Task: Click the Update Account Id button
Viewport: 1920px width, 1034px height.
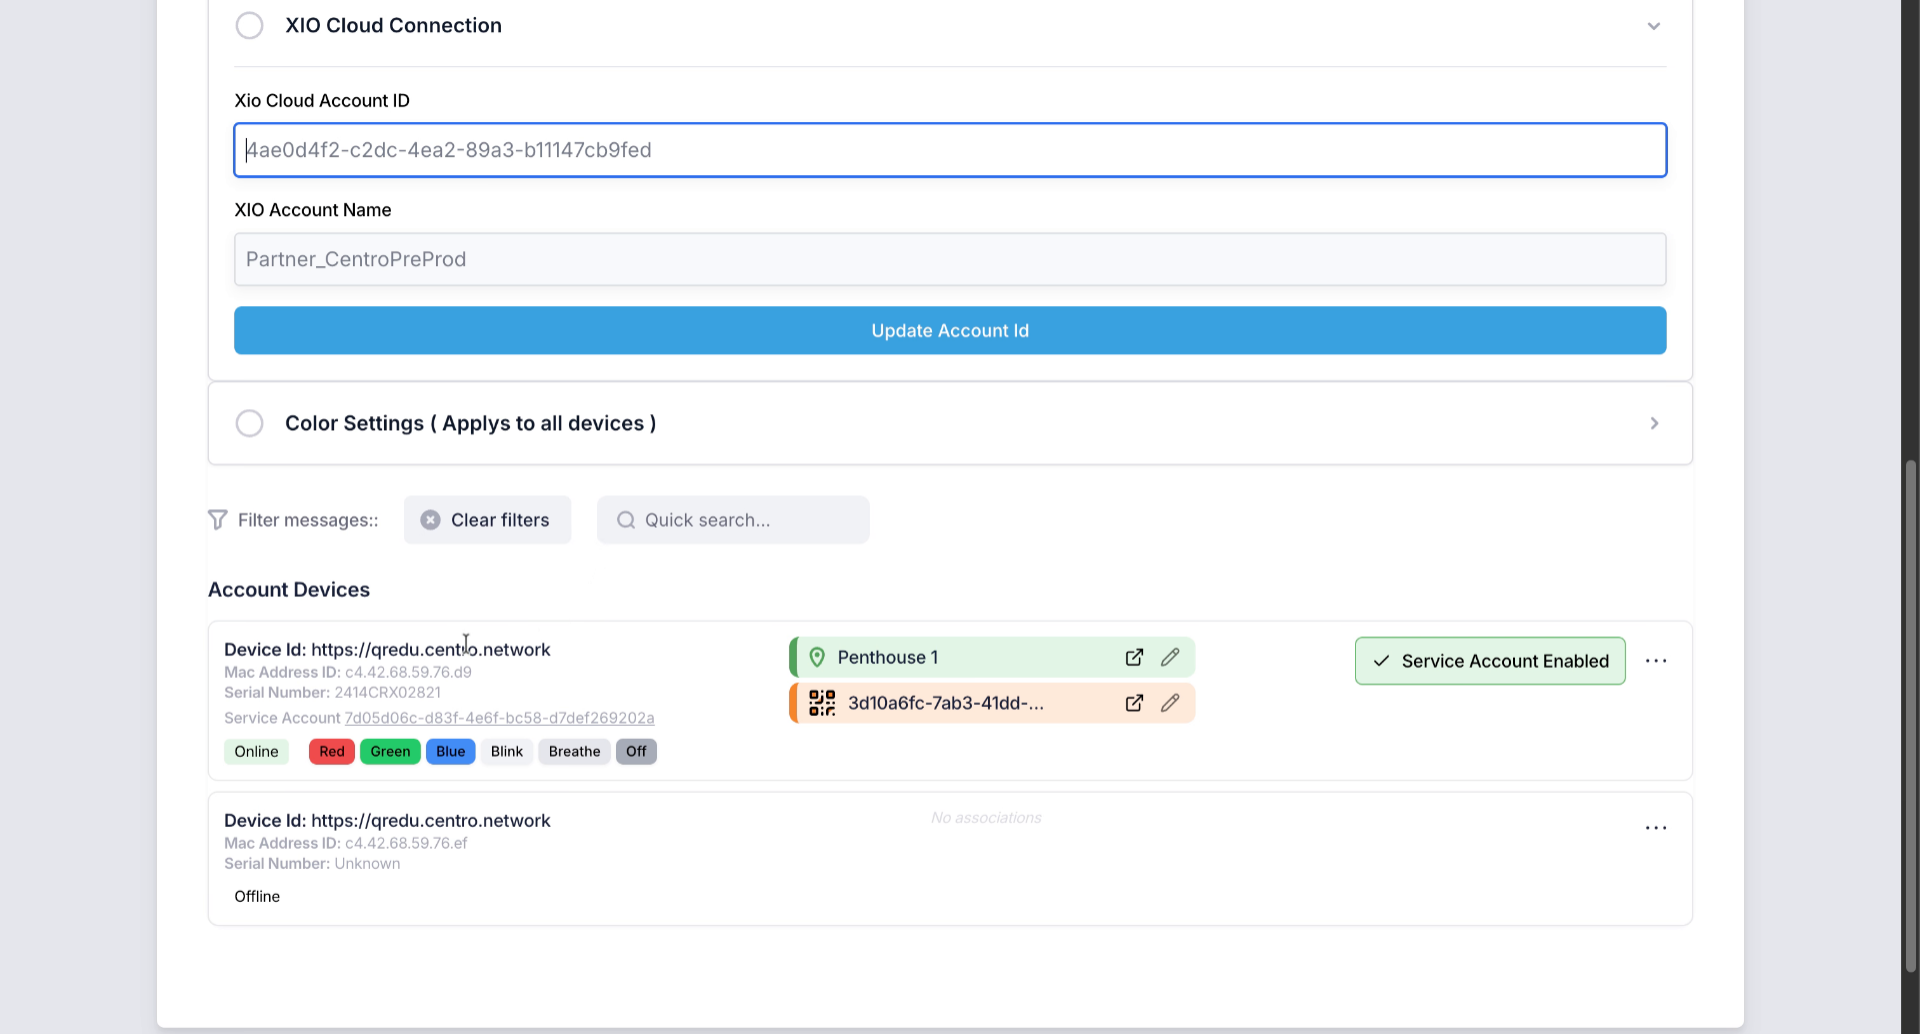Action: (949, 330)
